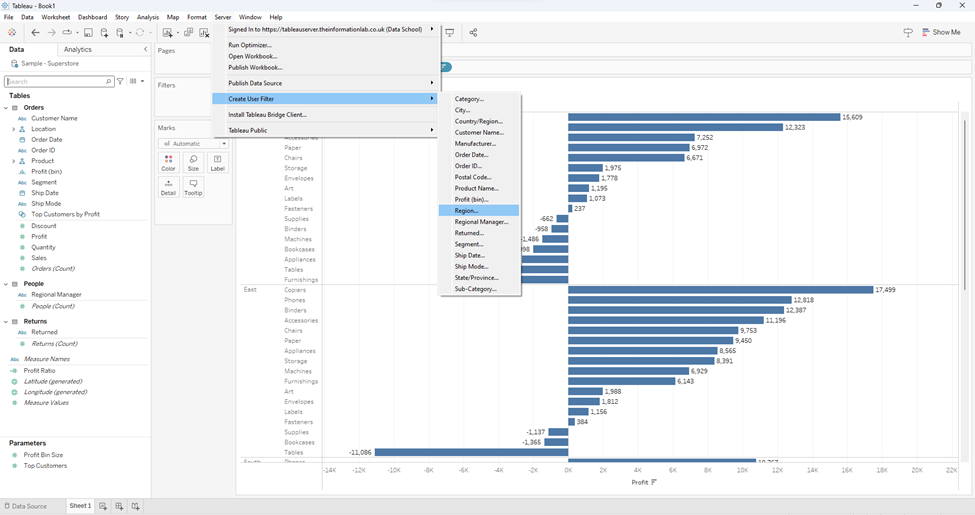Image resolution: width=975 pixels, height=515 pixels.
Task: Click the Top Customers by Profit set
Action: click(65, 214)
